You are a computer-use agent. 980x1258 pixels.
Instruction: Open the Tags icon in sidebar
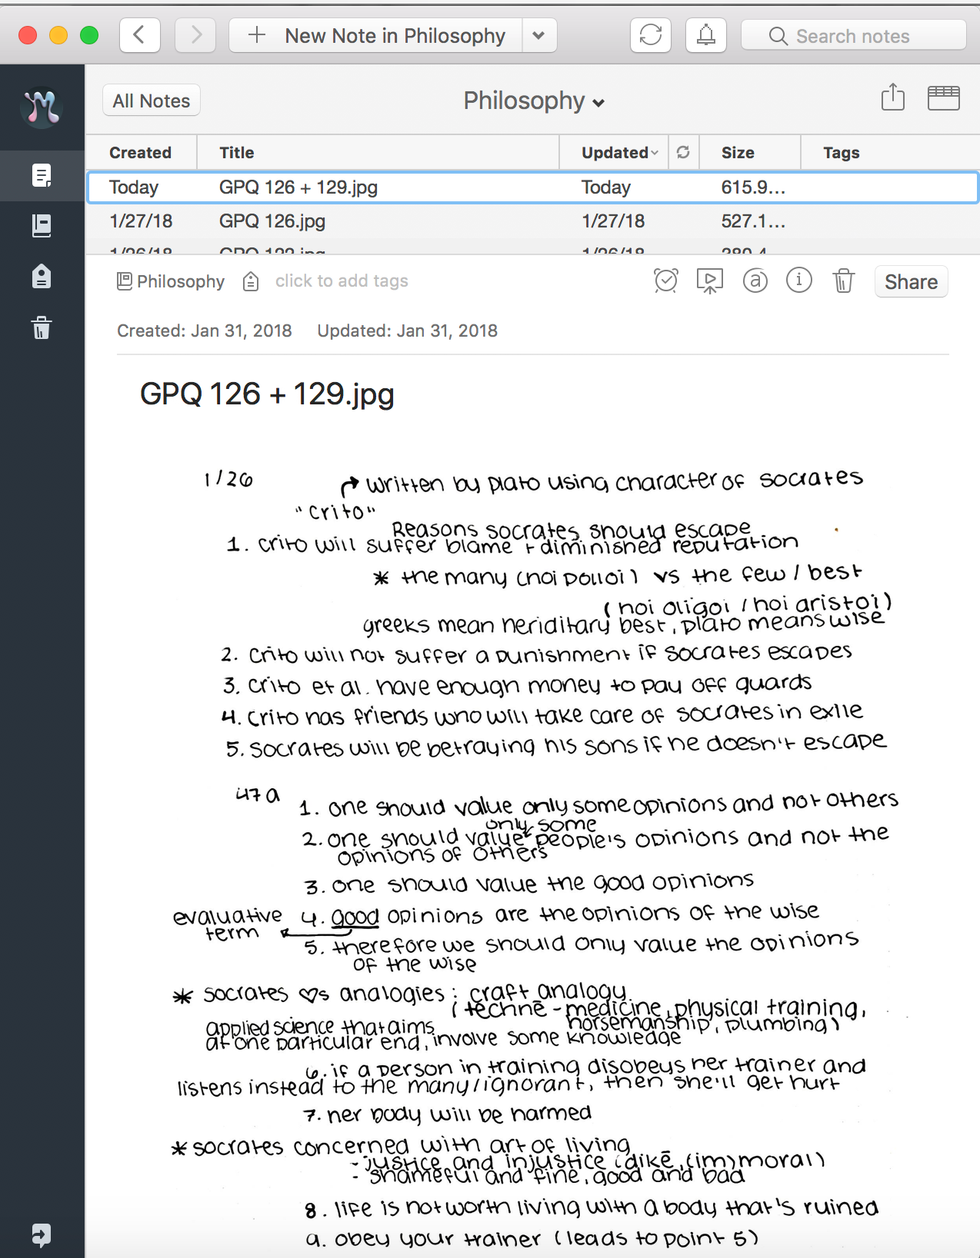(41, 277)
